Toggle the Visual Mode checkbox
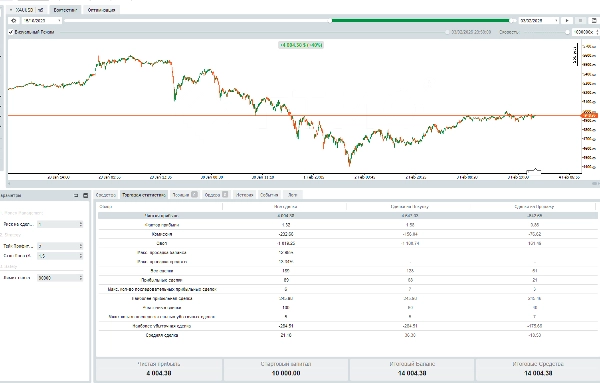The height and width of the screenshot is (383, 600). coord(11,32)
